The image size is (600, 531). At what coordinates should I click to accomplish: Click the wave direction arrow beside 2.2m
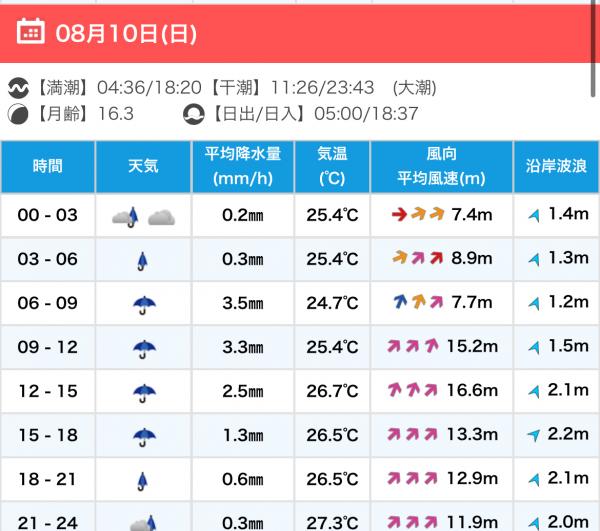coord(533,435)
